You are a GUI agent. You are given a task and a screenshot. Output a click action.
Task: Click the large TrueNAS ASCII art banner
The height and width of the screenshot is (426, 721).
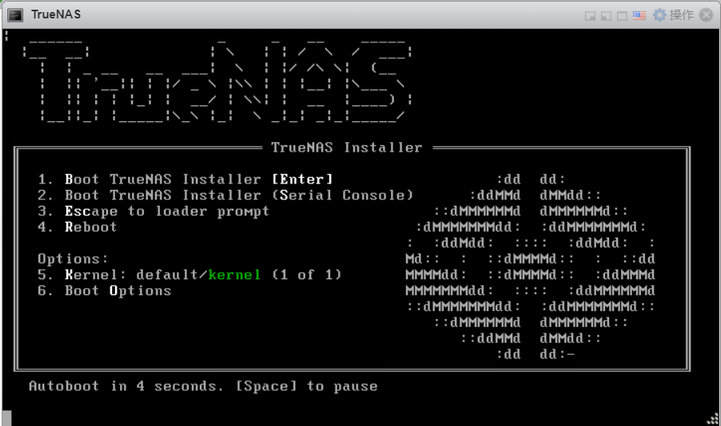tap(217, 82)
